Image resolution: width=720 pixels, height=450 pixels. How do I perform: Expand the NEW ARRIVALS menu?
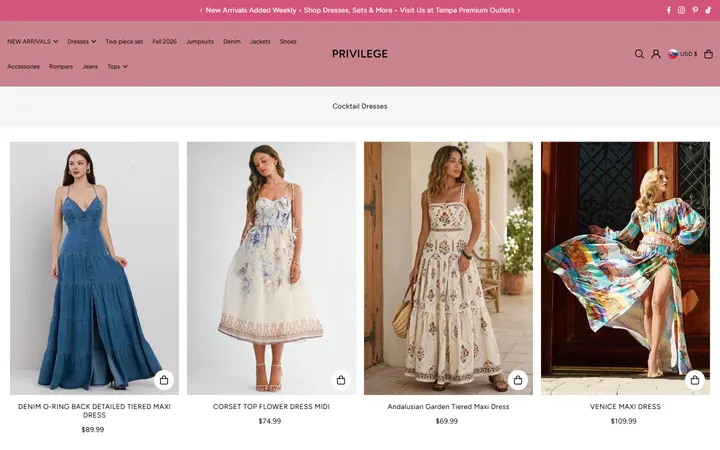point(33,41)
